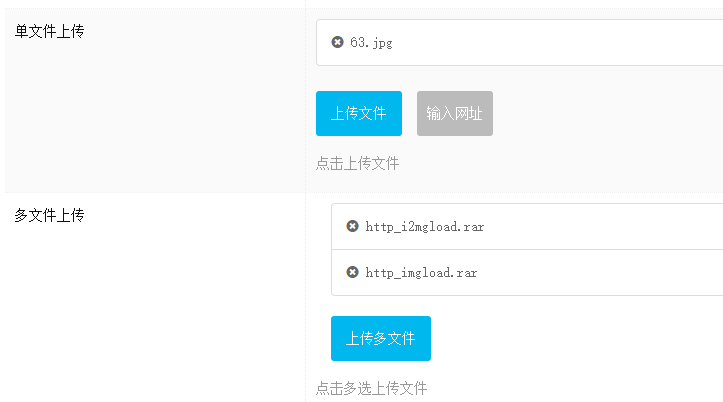Click the blue 上传多文件 button
The width and height of the screenshot is (723, 402).
coord(381,338)
